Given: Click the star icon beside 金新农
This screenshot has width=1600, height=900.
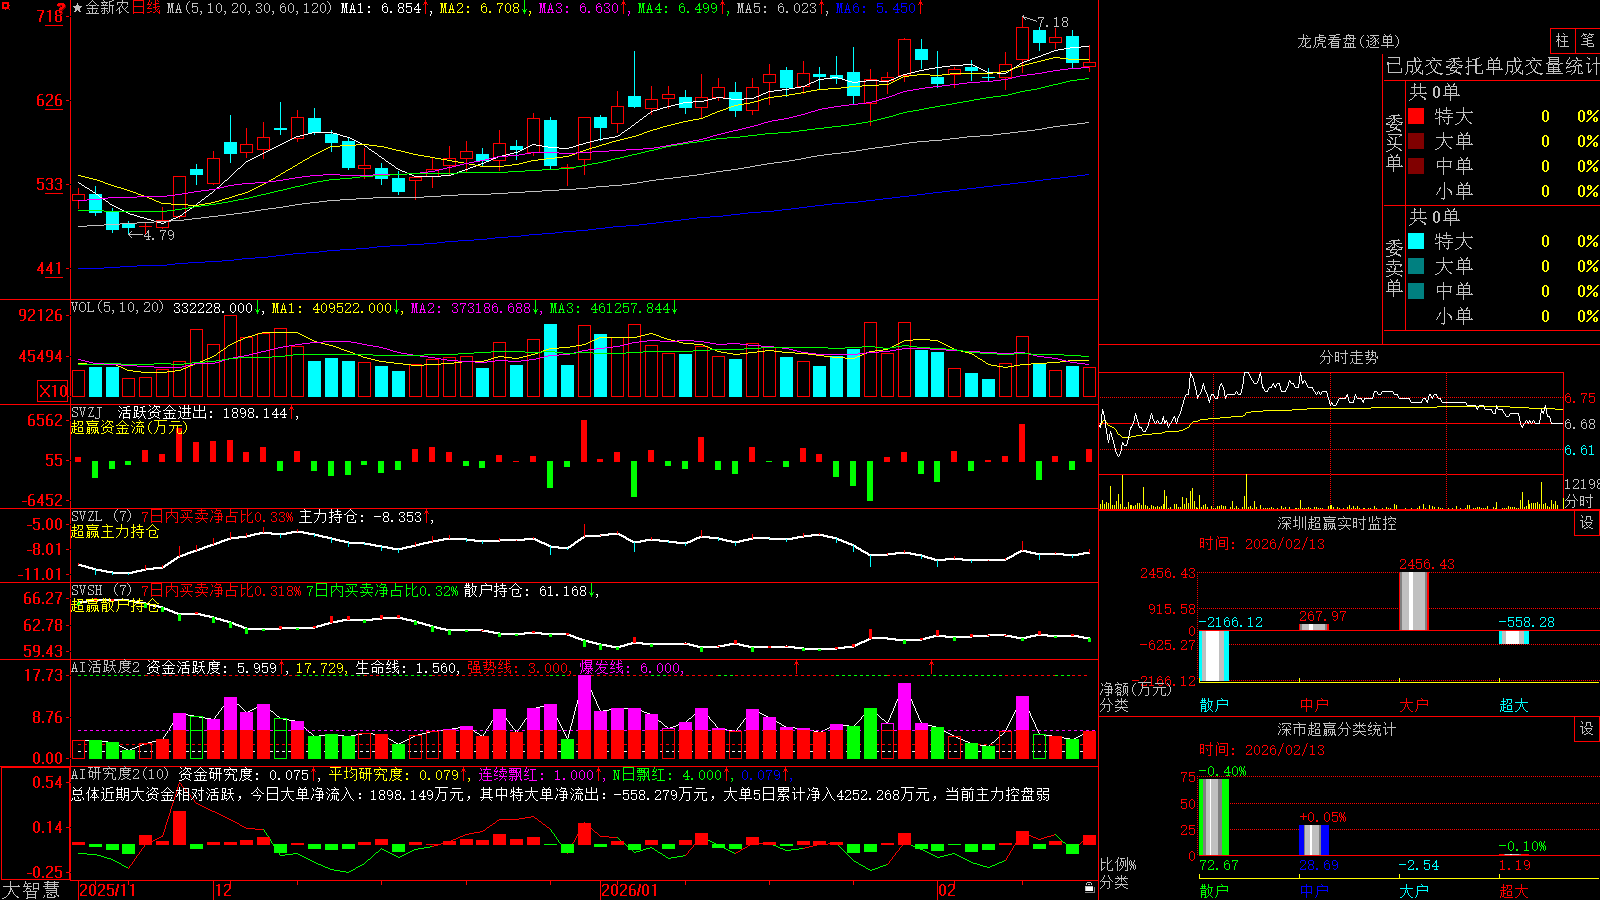Looking at the screenshot, I should pos(78,8).
